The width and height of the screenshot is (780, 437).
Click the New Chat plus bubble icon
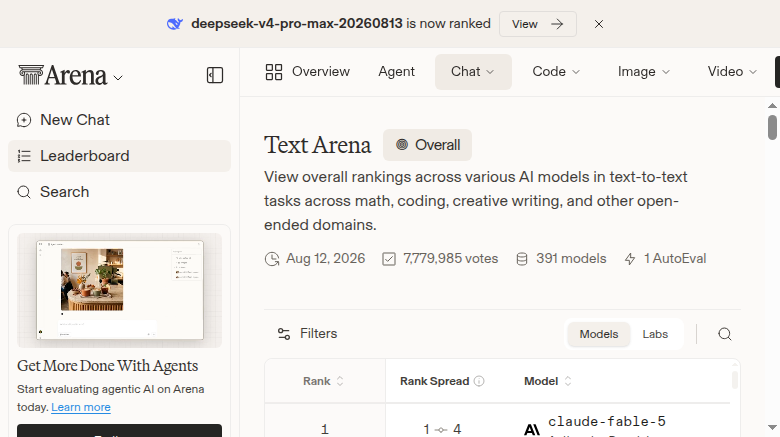(24, 120)
